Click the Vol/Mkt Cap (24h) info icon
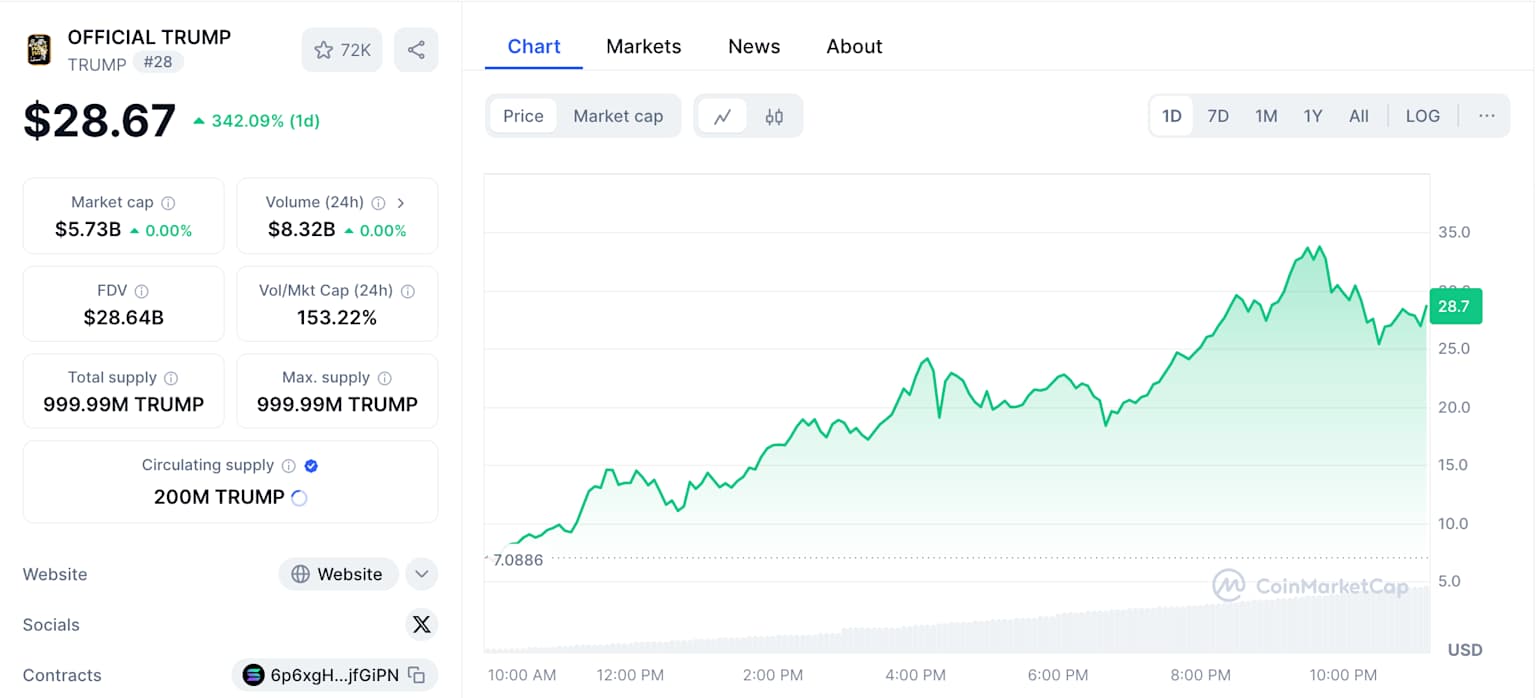 coord(408,291)
